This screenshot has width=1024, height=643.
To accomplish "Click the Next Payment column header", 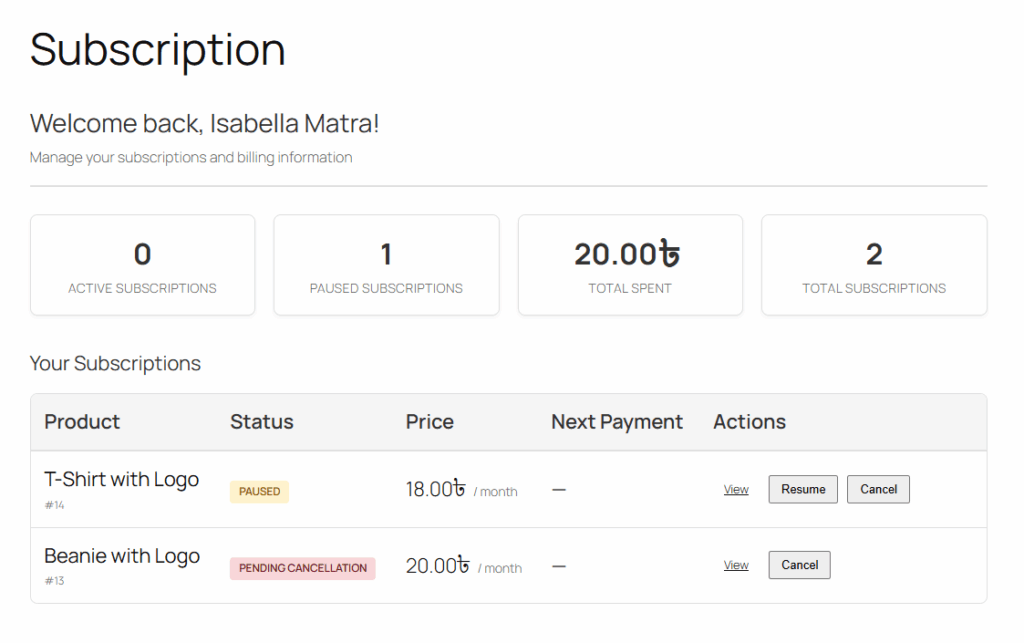I will [617, 422].
